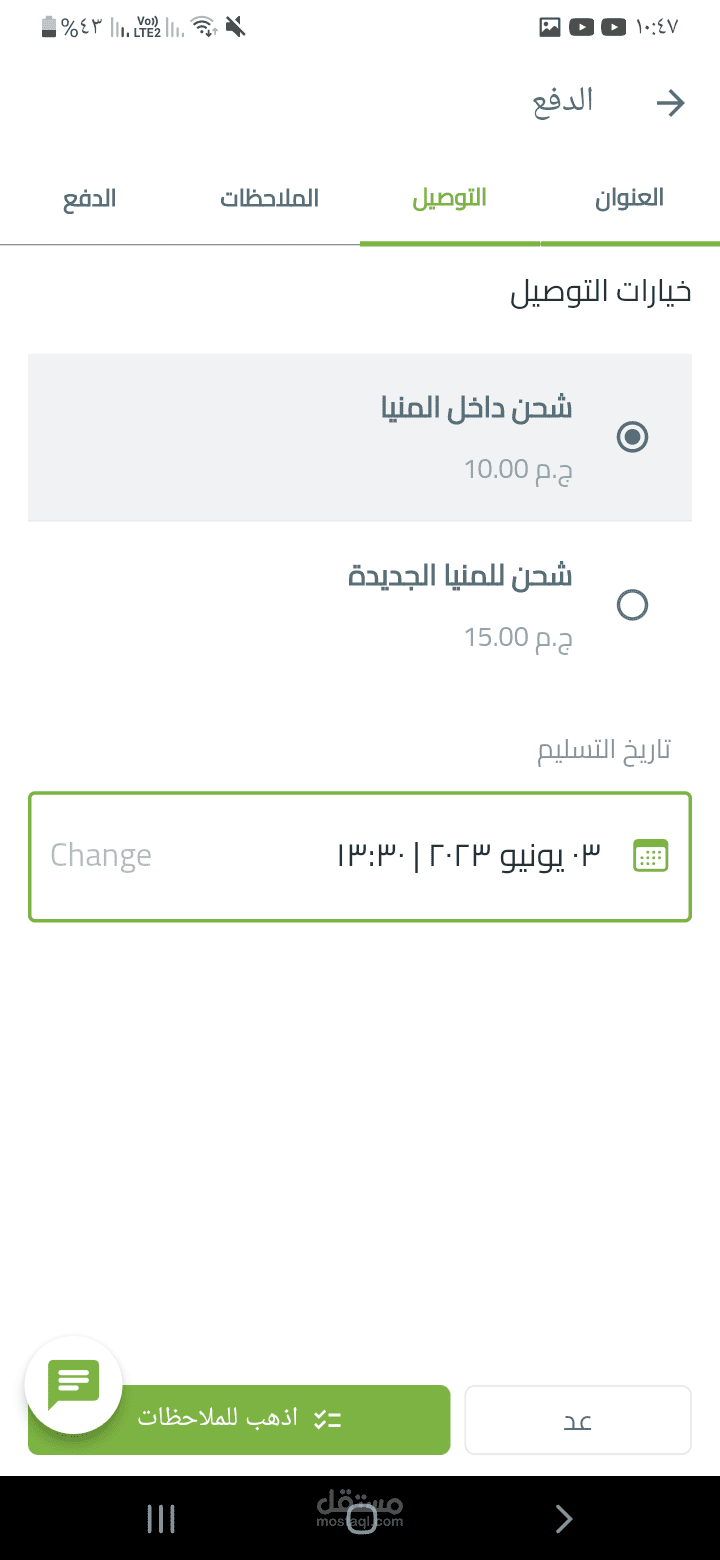Tap the calendar icon in delivery date

[x=651, y=856]
